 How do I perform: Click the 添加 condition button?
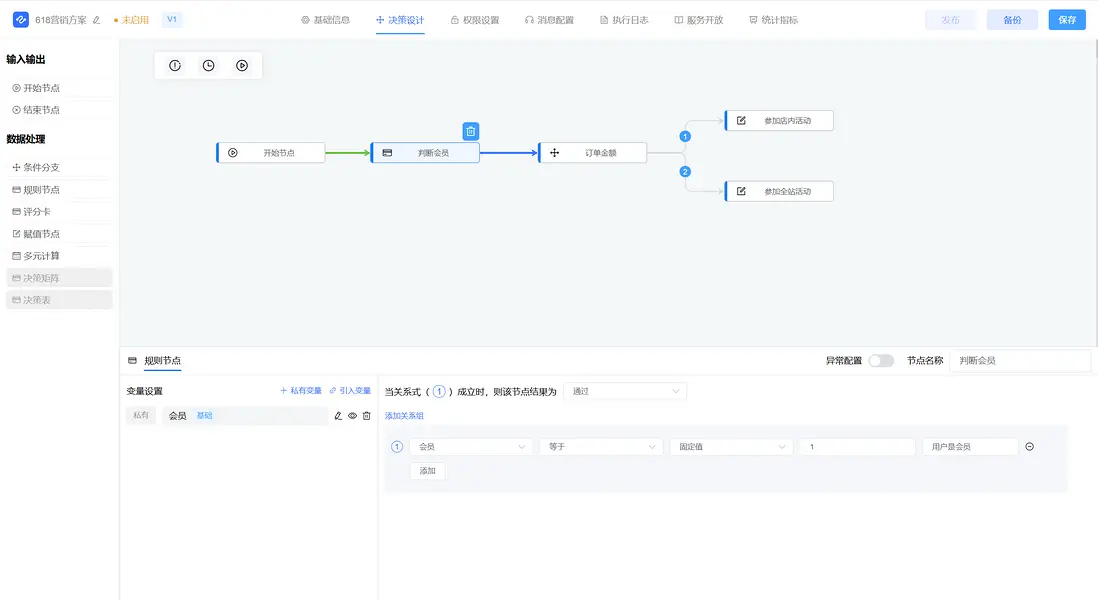tap(427, 471)
